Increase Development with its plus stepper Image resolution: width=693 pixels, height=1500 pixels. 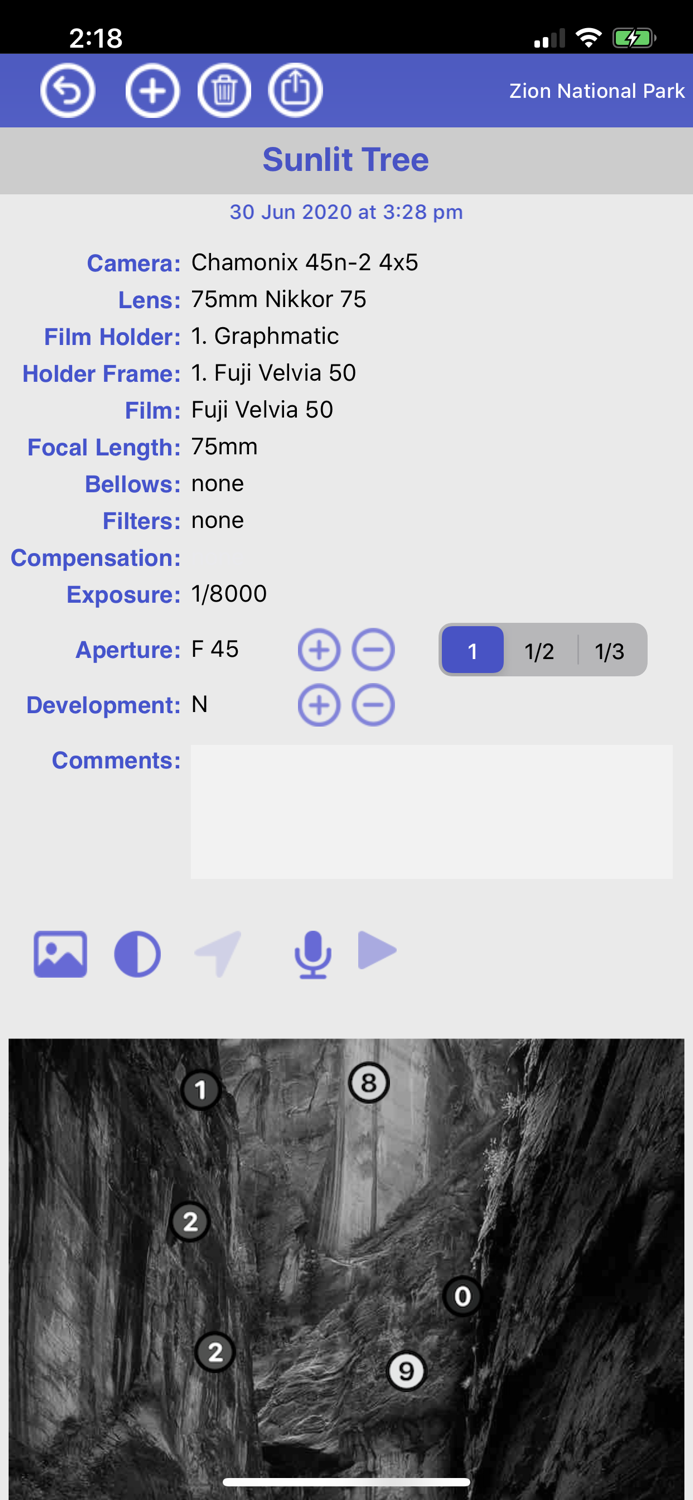coord(318,705)
